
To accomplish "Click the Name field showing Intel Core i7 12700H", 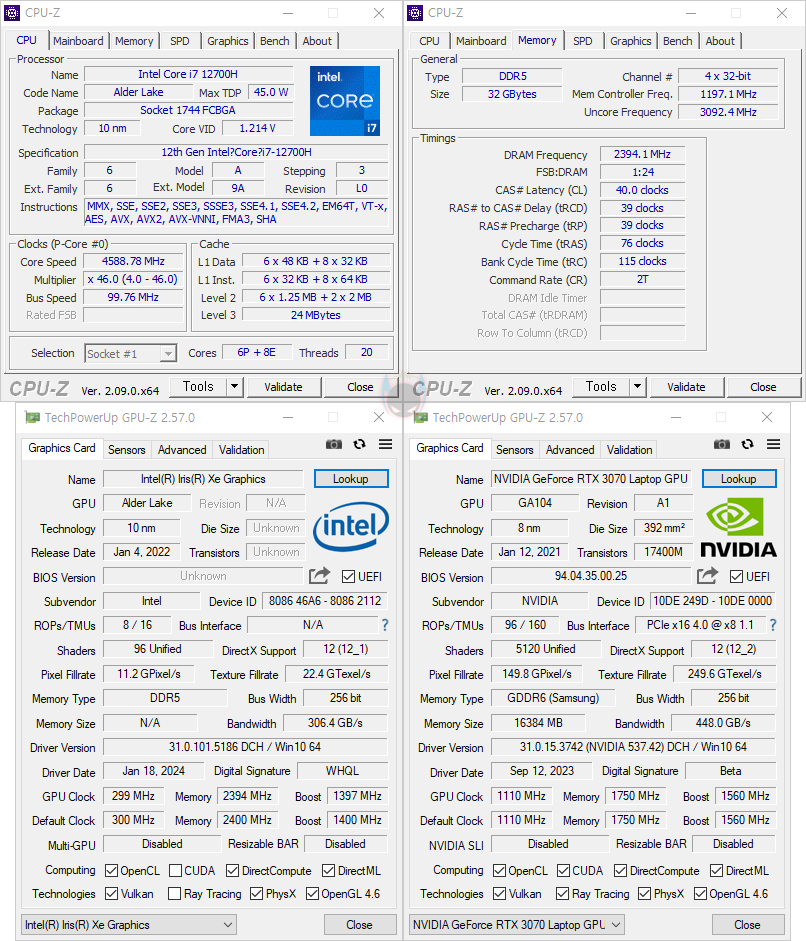I will point(188,74).
